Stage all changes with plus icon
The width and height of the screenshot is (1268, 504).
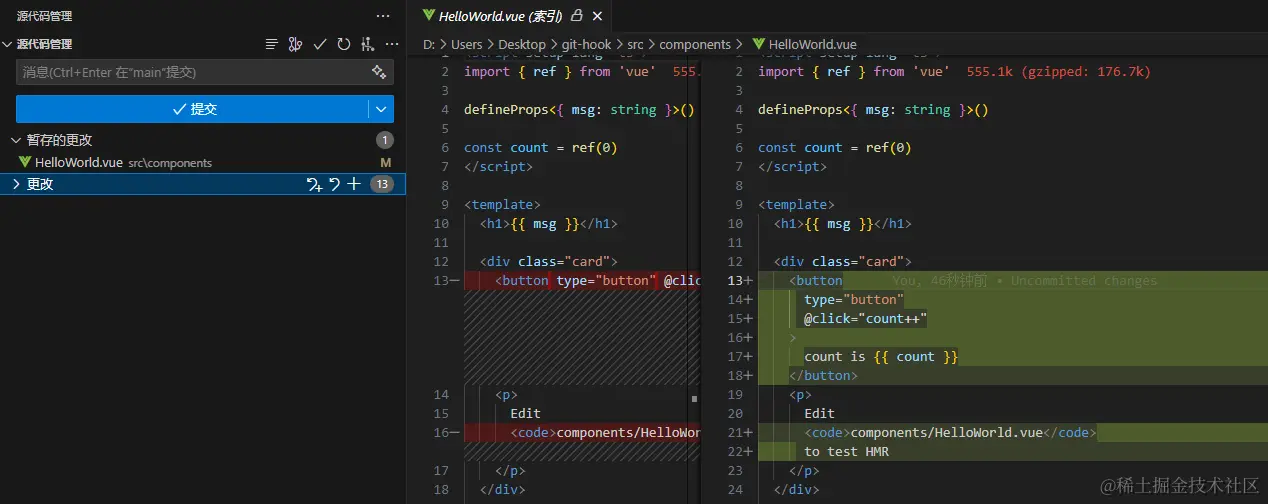(x=354, y=184)
